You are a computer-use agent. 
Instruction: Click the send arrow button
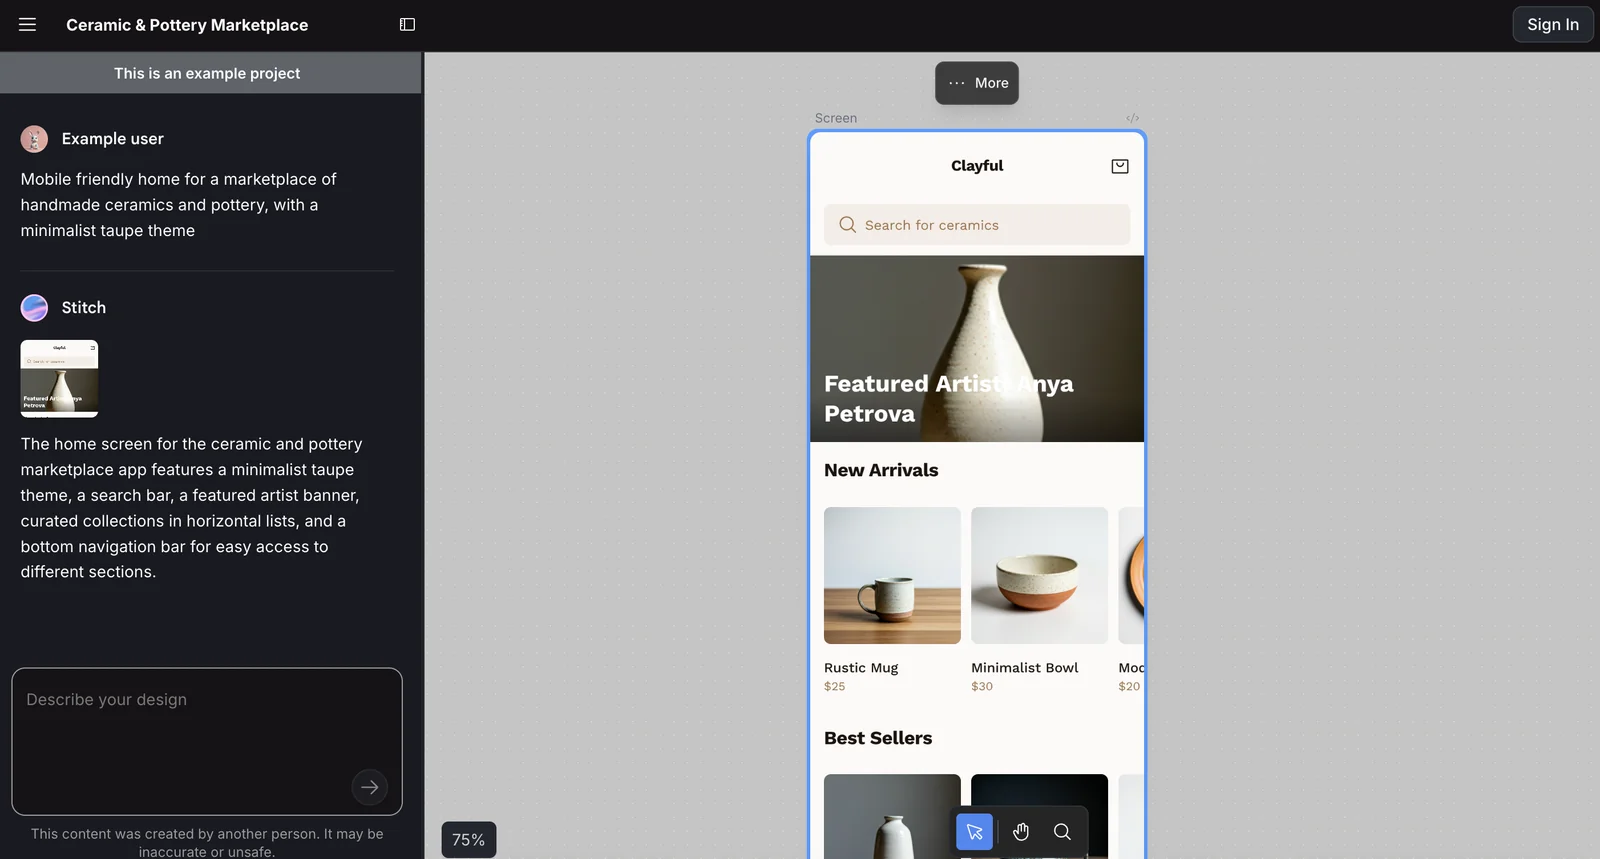coord(369,787)
